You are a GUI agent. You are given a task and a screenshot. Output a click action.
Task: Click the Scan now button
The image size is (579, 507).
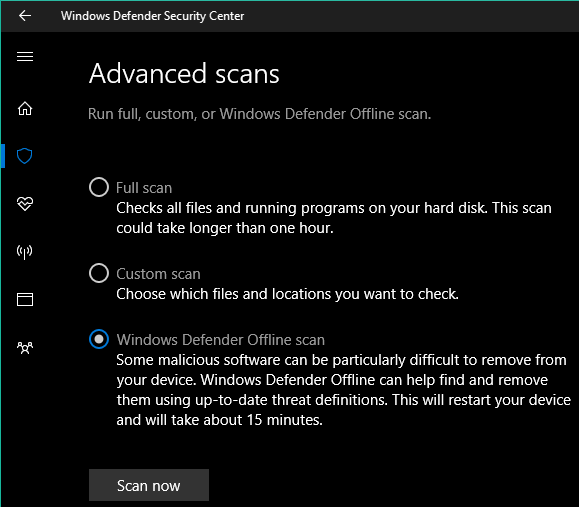[149, 485]
